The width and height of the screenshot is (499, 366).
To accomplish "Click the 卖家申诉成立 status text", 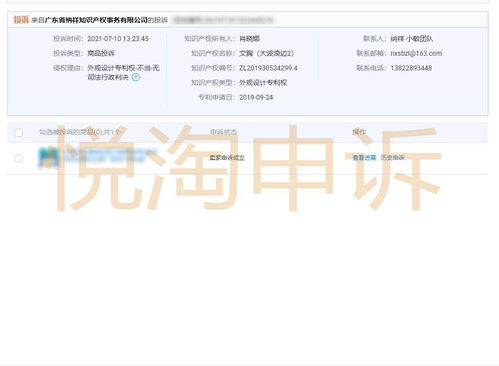I will [x=227, y=157].
